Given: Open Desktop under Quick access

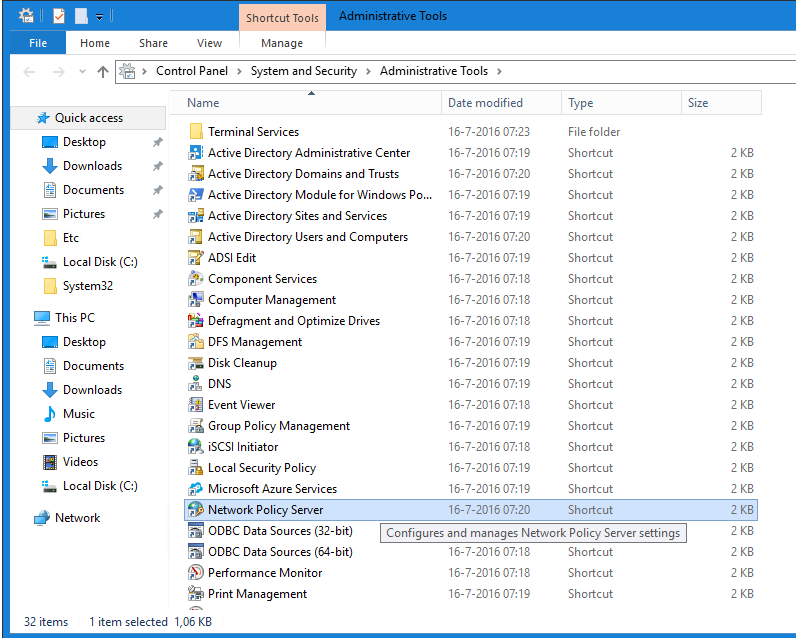Looking at the screenshot, I should (84, 142).
